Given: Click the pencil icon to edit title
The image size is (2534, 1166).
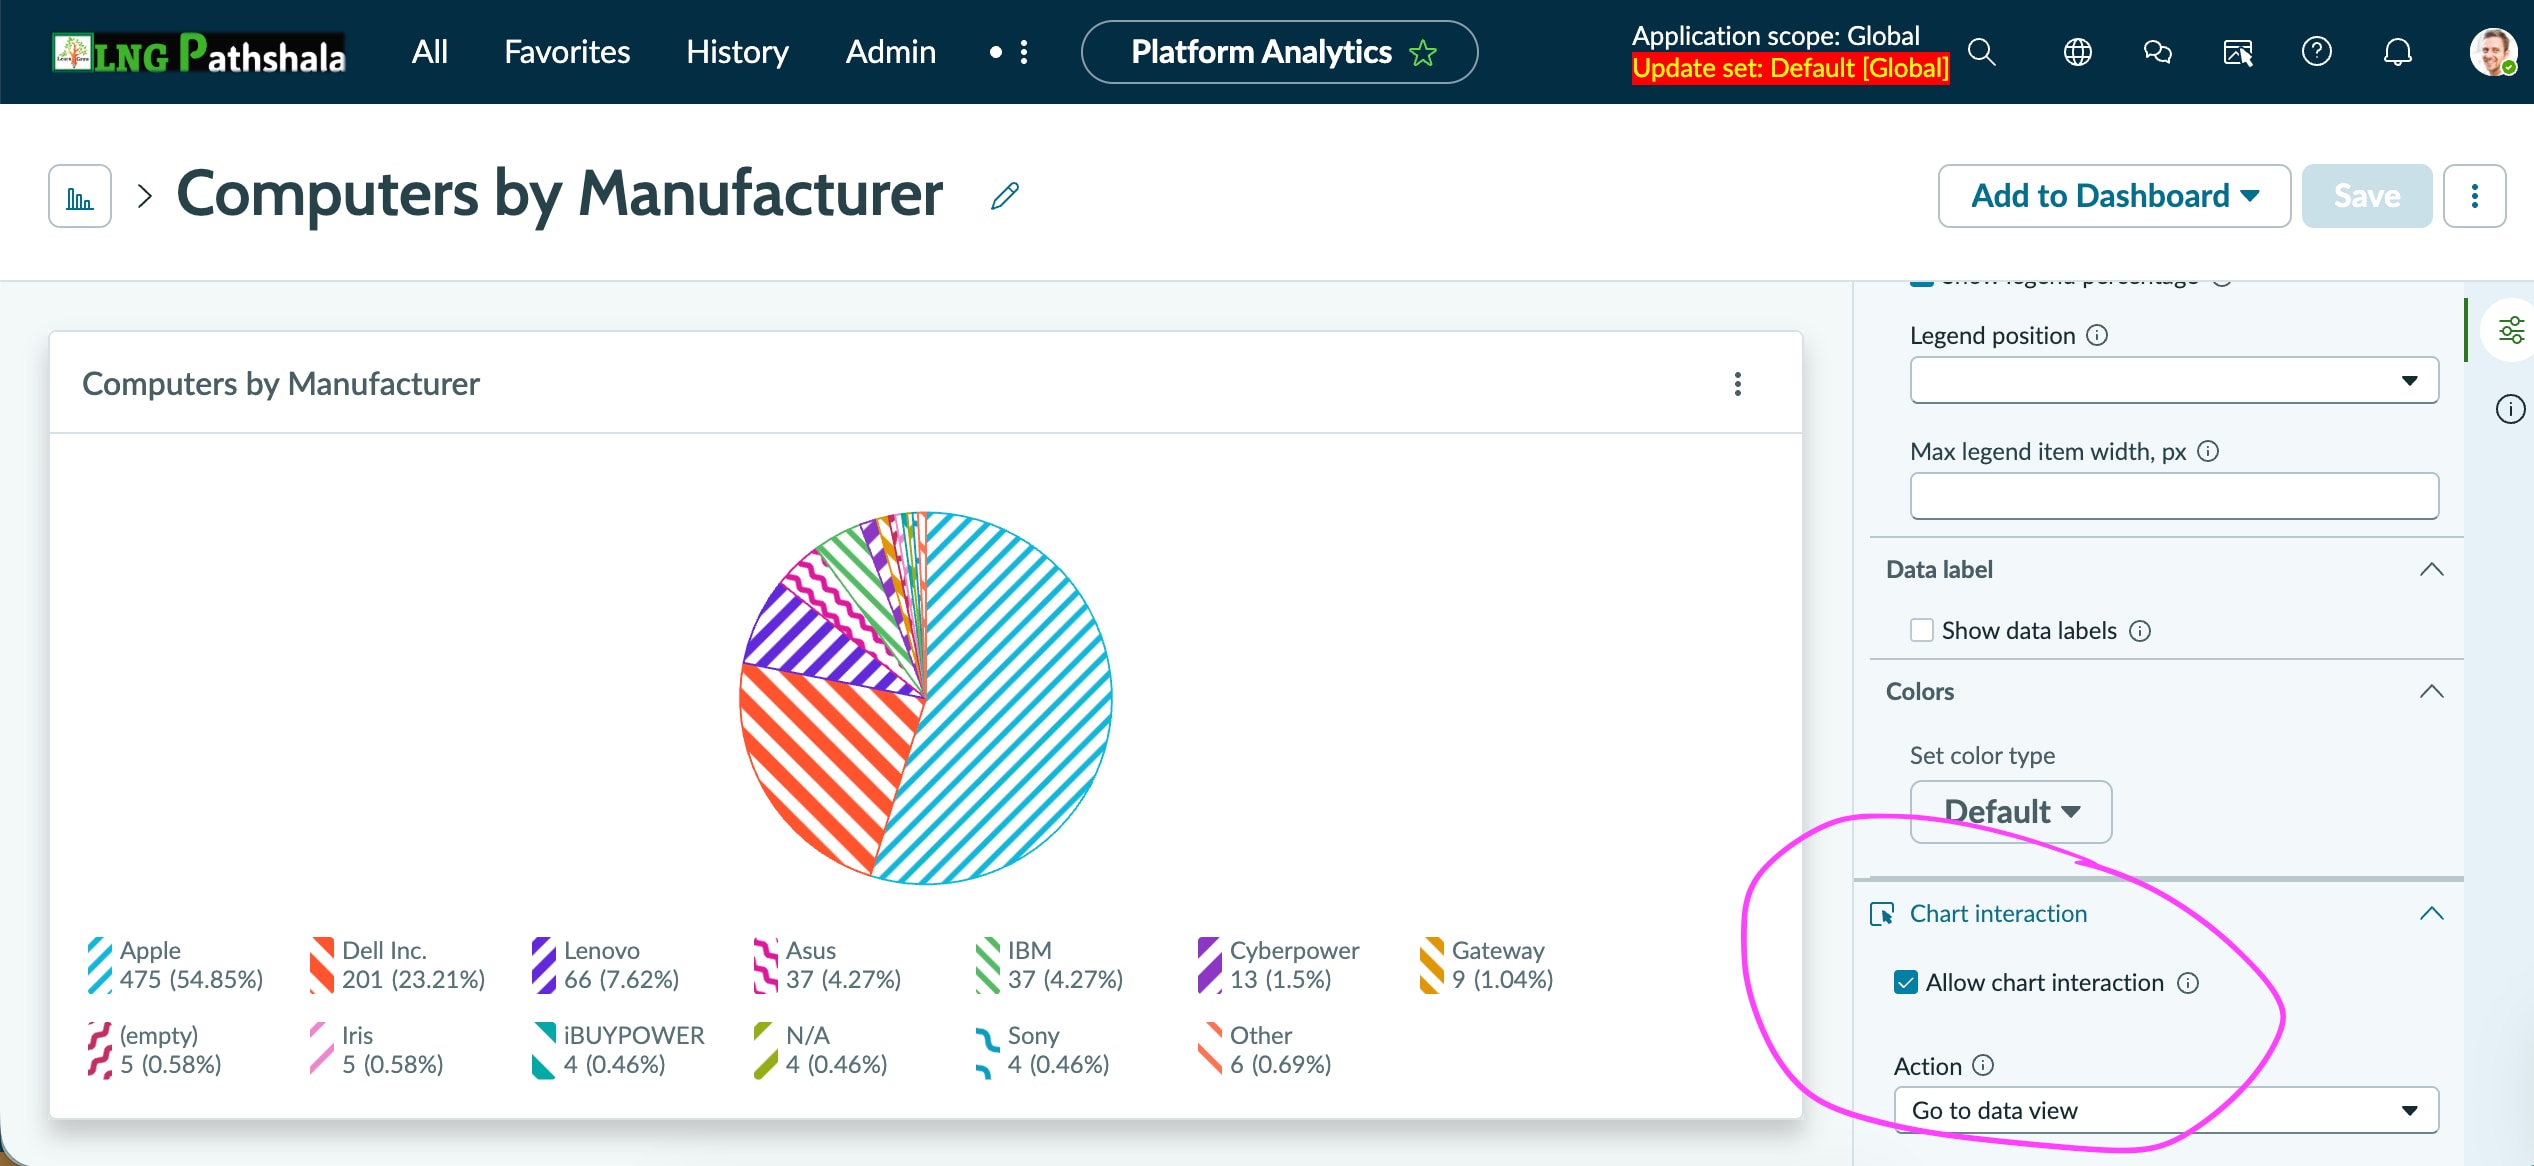Looking at the screenshot, I should (x=1004, y=196).
